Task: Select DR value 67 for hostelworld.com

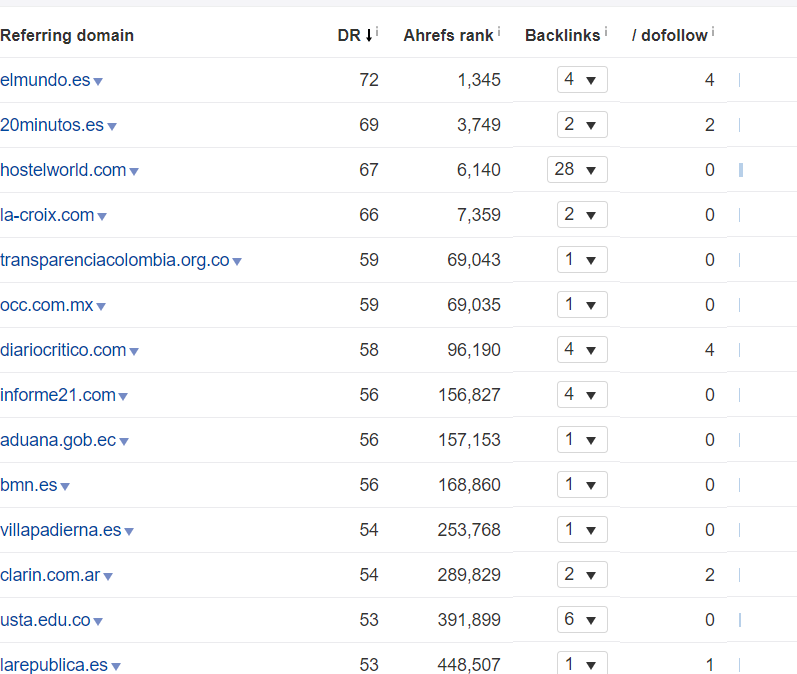Action: click(369, 170)
